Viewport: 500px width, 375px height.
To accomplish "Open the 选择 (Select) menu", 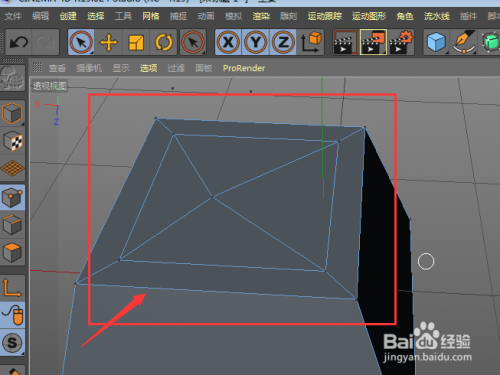I will click(x=96, y=16).
